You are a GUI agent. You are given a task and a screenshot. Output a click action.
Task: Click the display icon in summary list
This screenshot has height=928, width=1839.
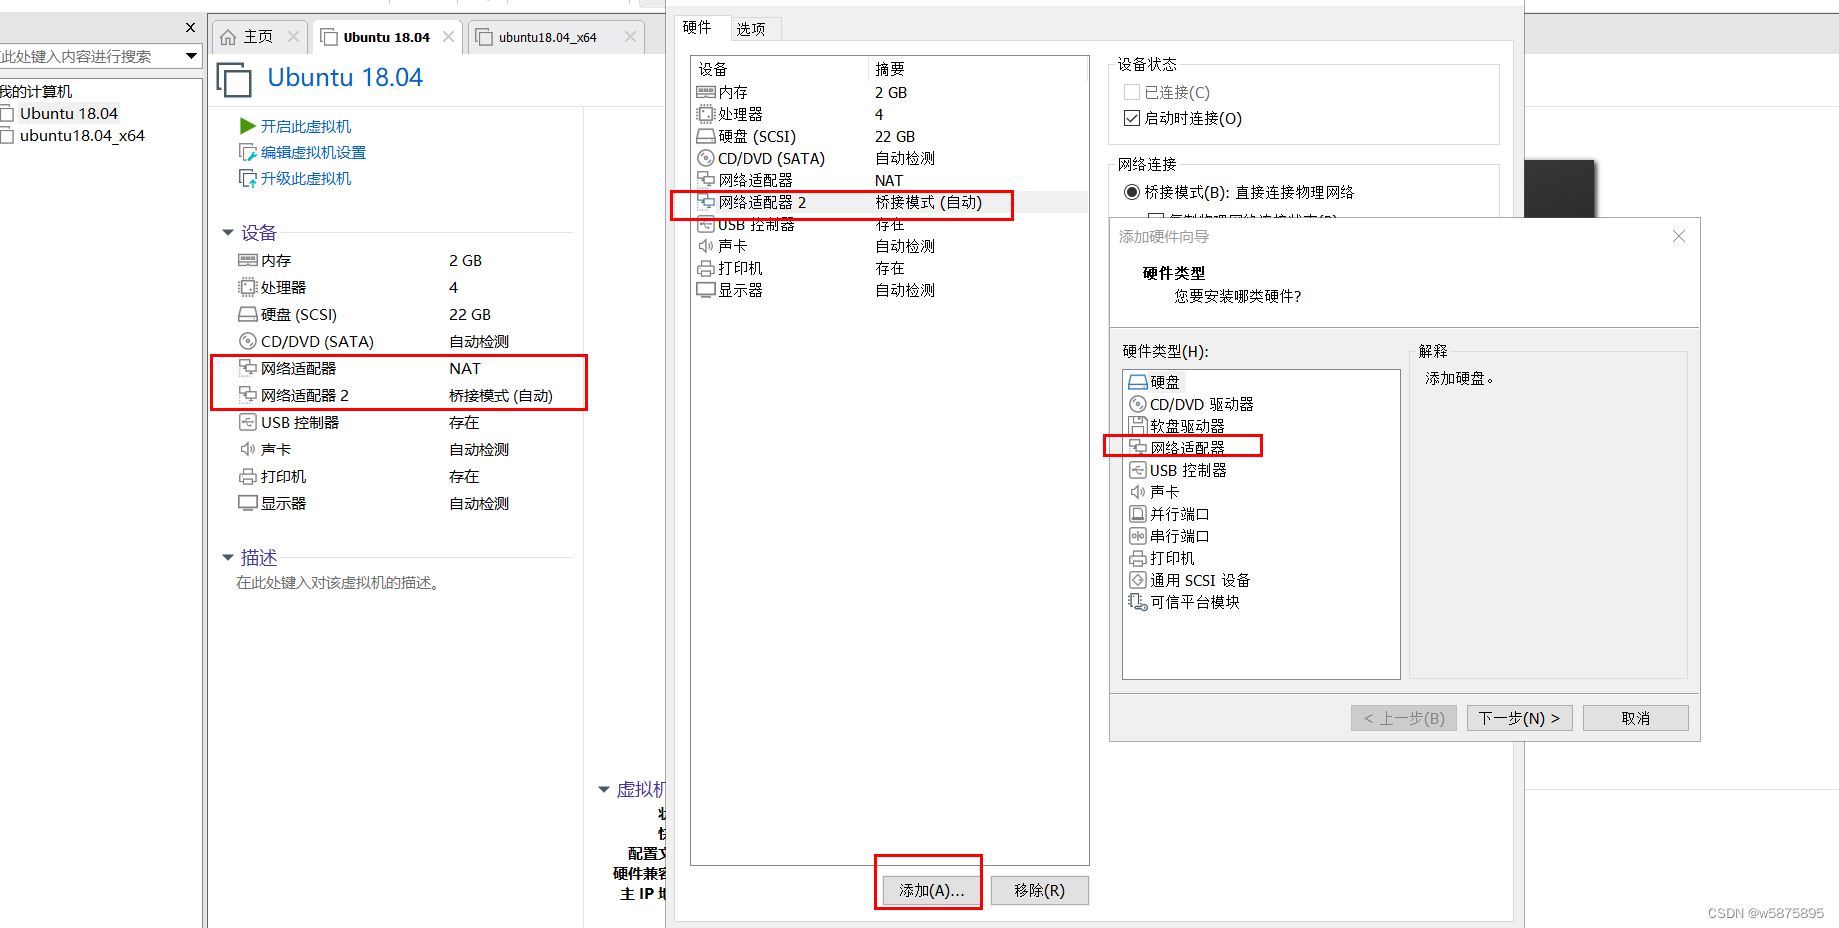click(x=248, y=503)
